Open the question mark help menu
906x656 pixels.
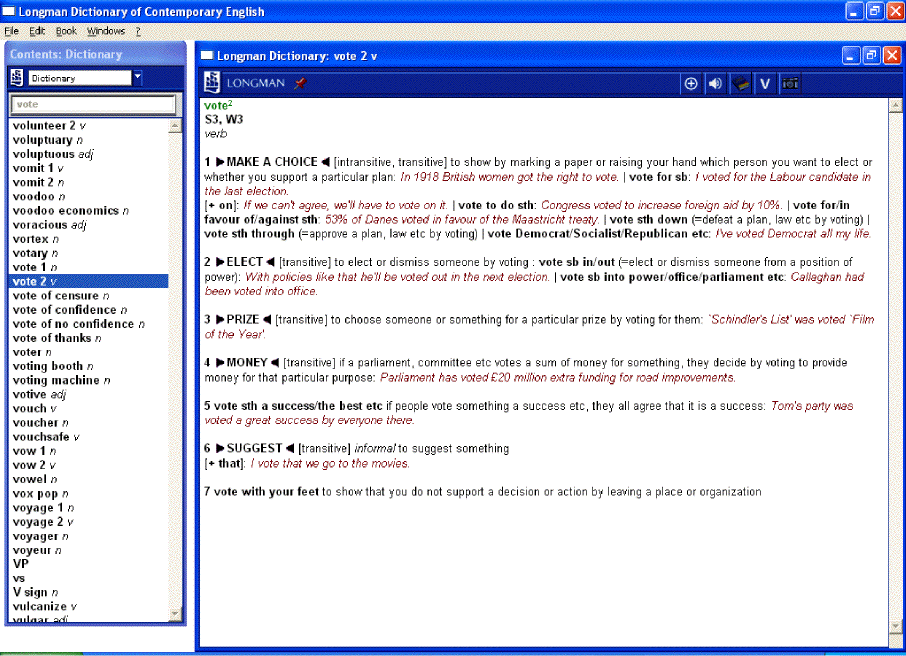pos(138,31)
